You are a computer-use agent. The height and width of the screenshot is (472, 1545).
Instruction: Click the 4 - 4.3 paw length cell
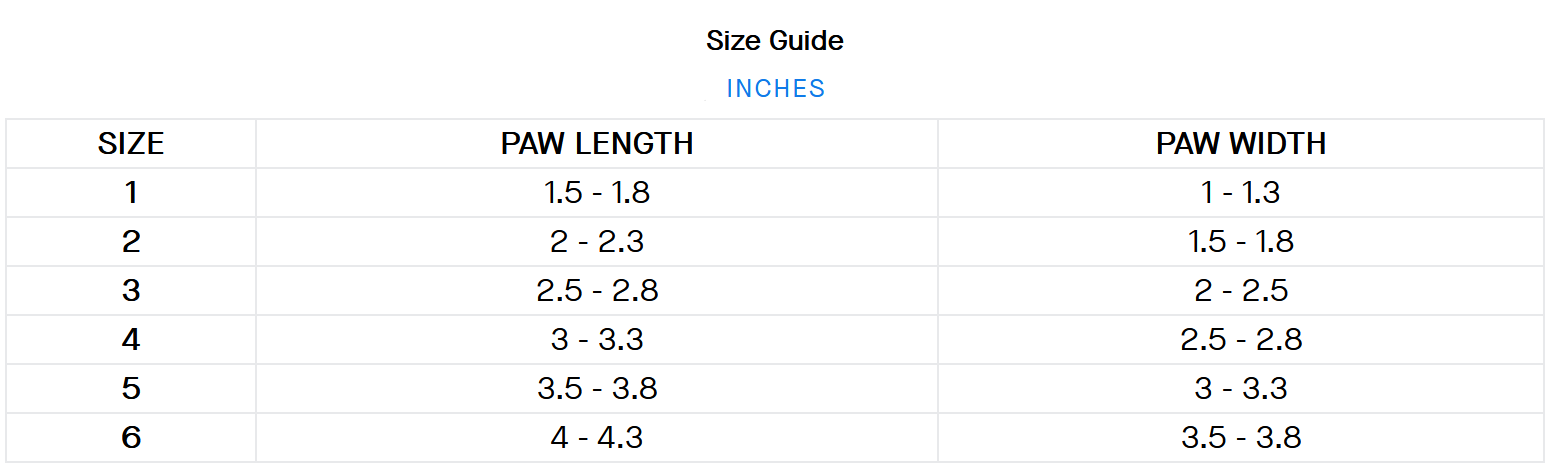point(597,437)
